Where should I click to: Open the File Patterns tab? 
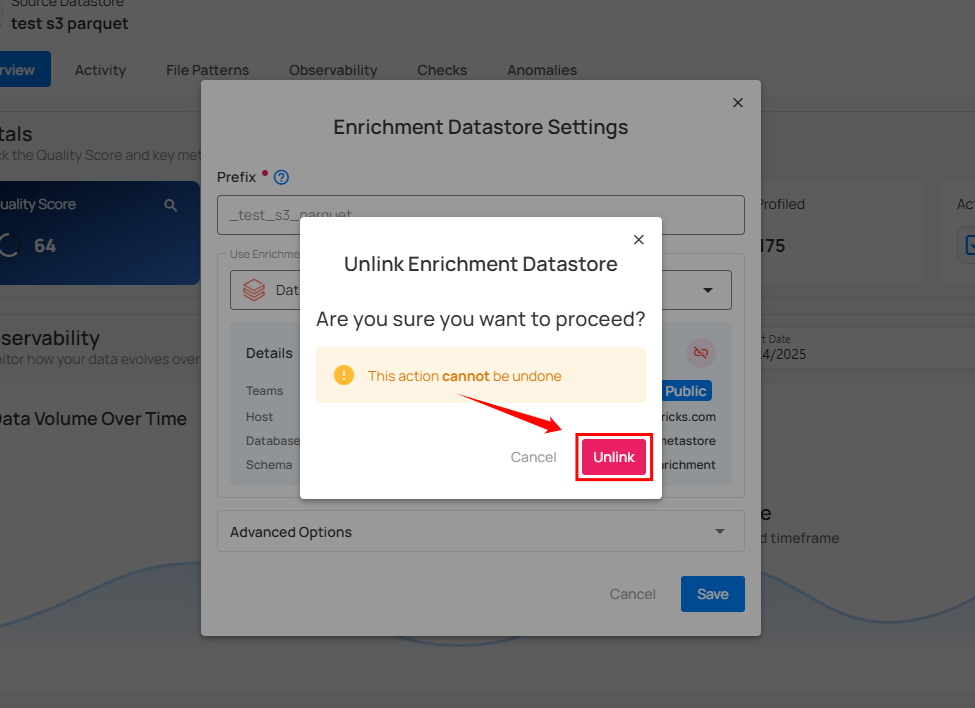[207, 70]
